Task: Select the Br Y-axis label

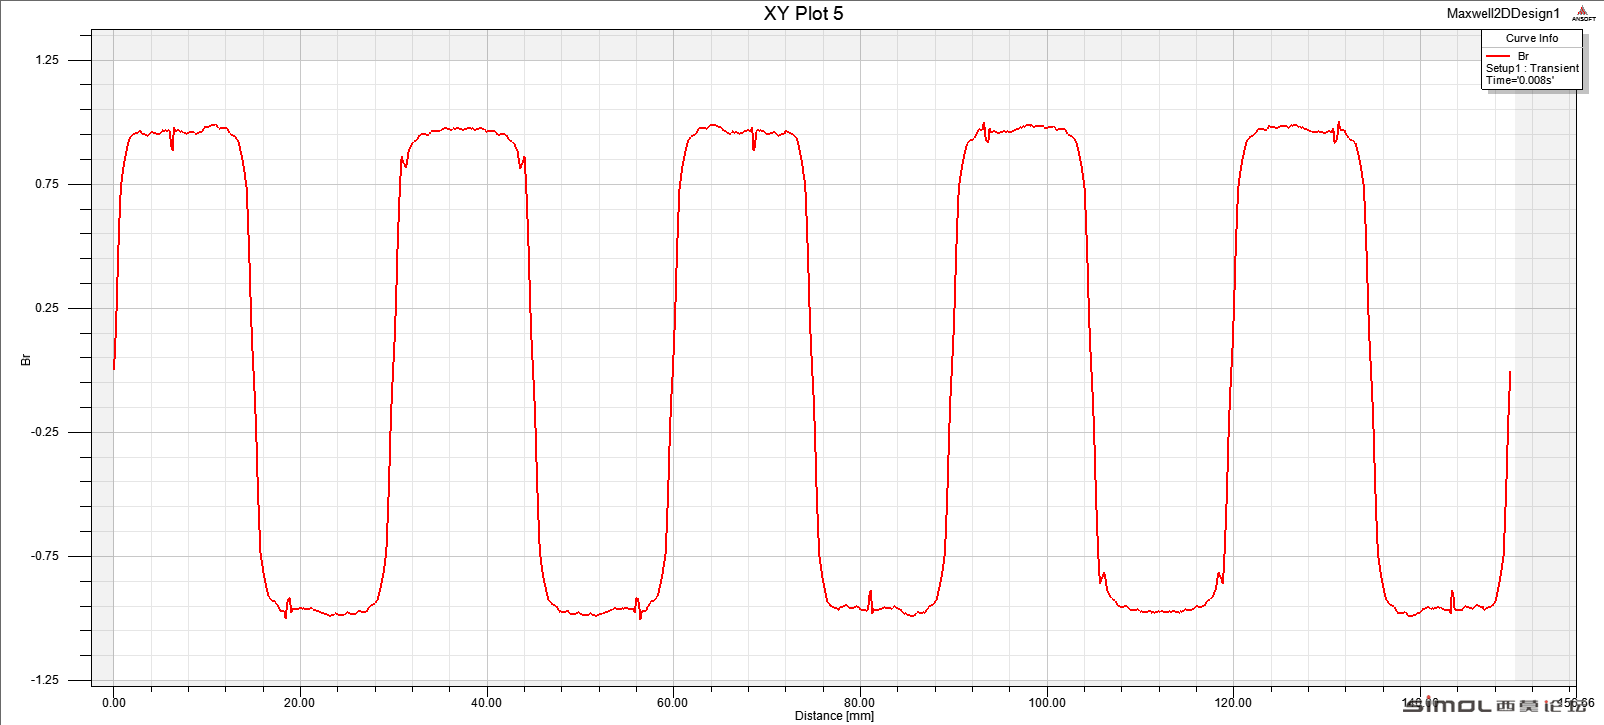Action: [x=26, y=359]
